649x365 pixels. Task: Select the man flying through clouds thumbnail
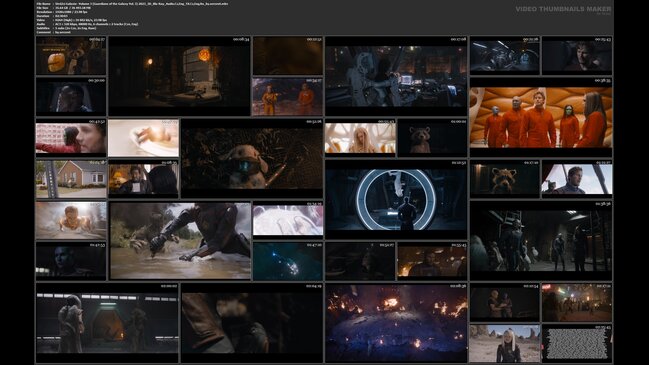pyautogui.click(x=71, y=220)
